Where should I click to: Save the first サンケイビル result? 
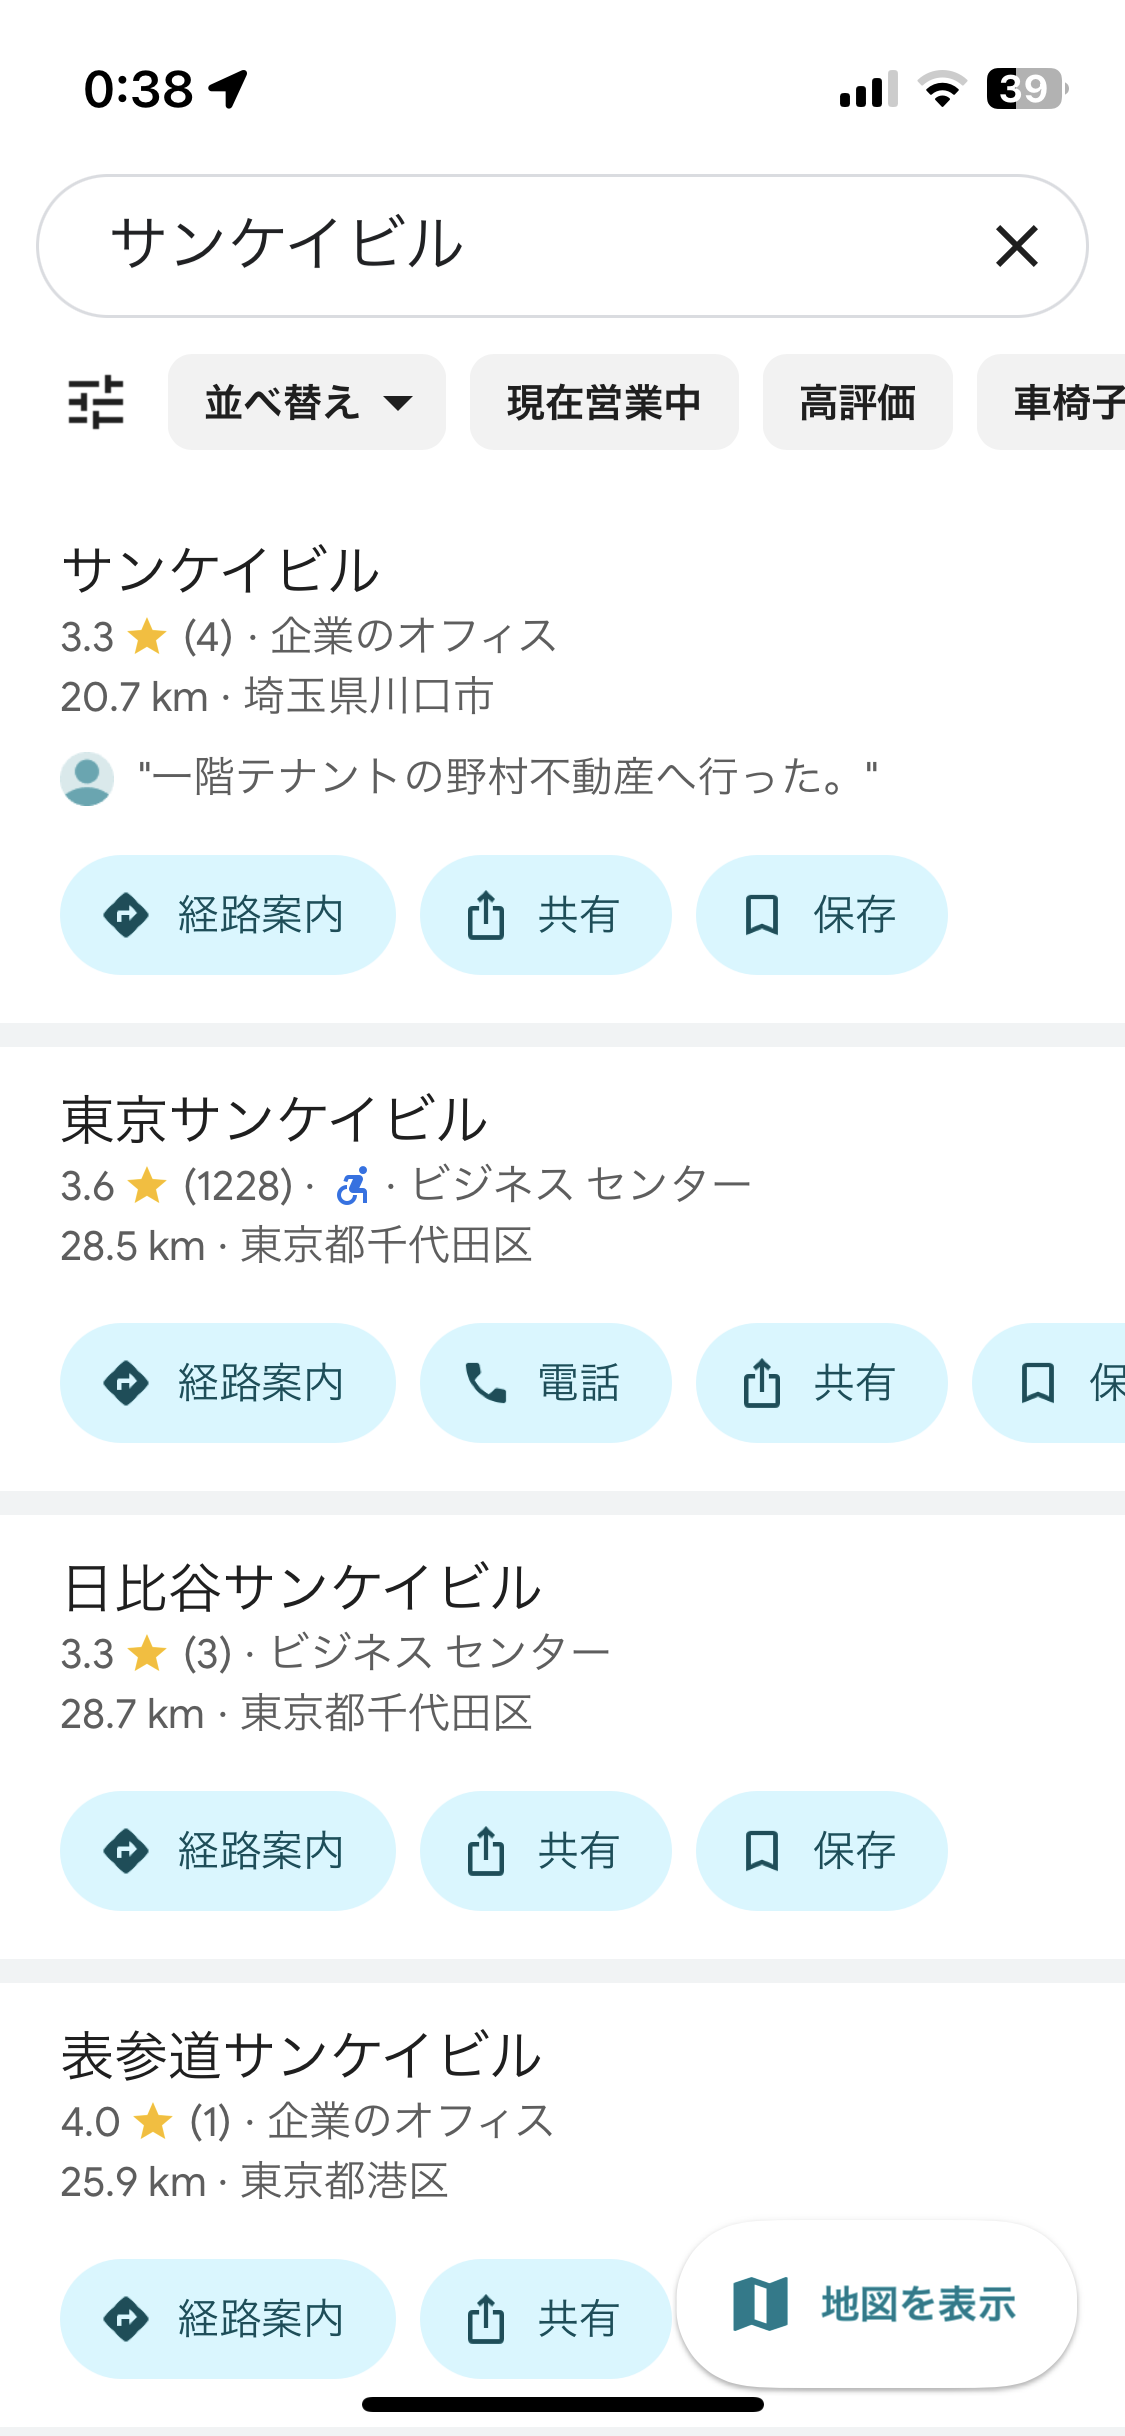click(x=821, y=915)
